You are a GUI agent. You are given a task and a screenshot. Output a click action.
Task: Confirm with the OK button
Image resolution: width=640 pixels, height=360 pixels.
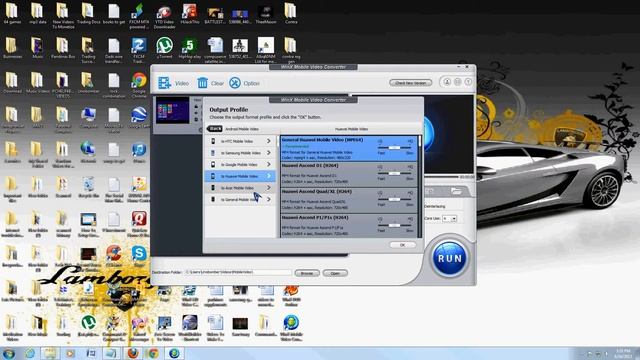[x=402, y=245]
